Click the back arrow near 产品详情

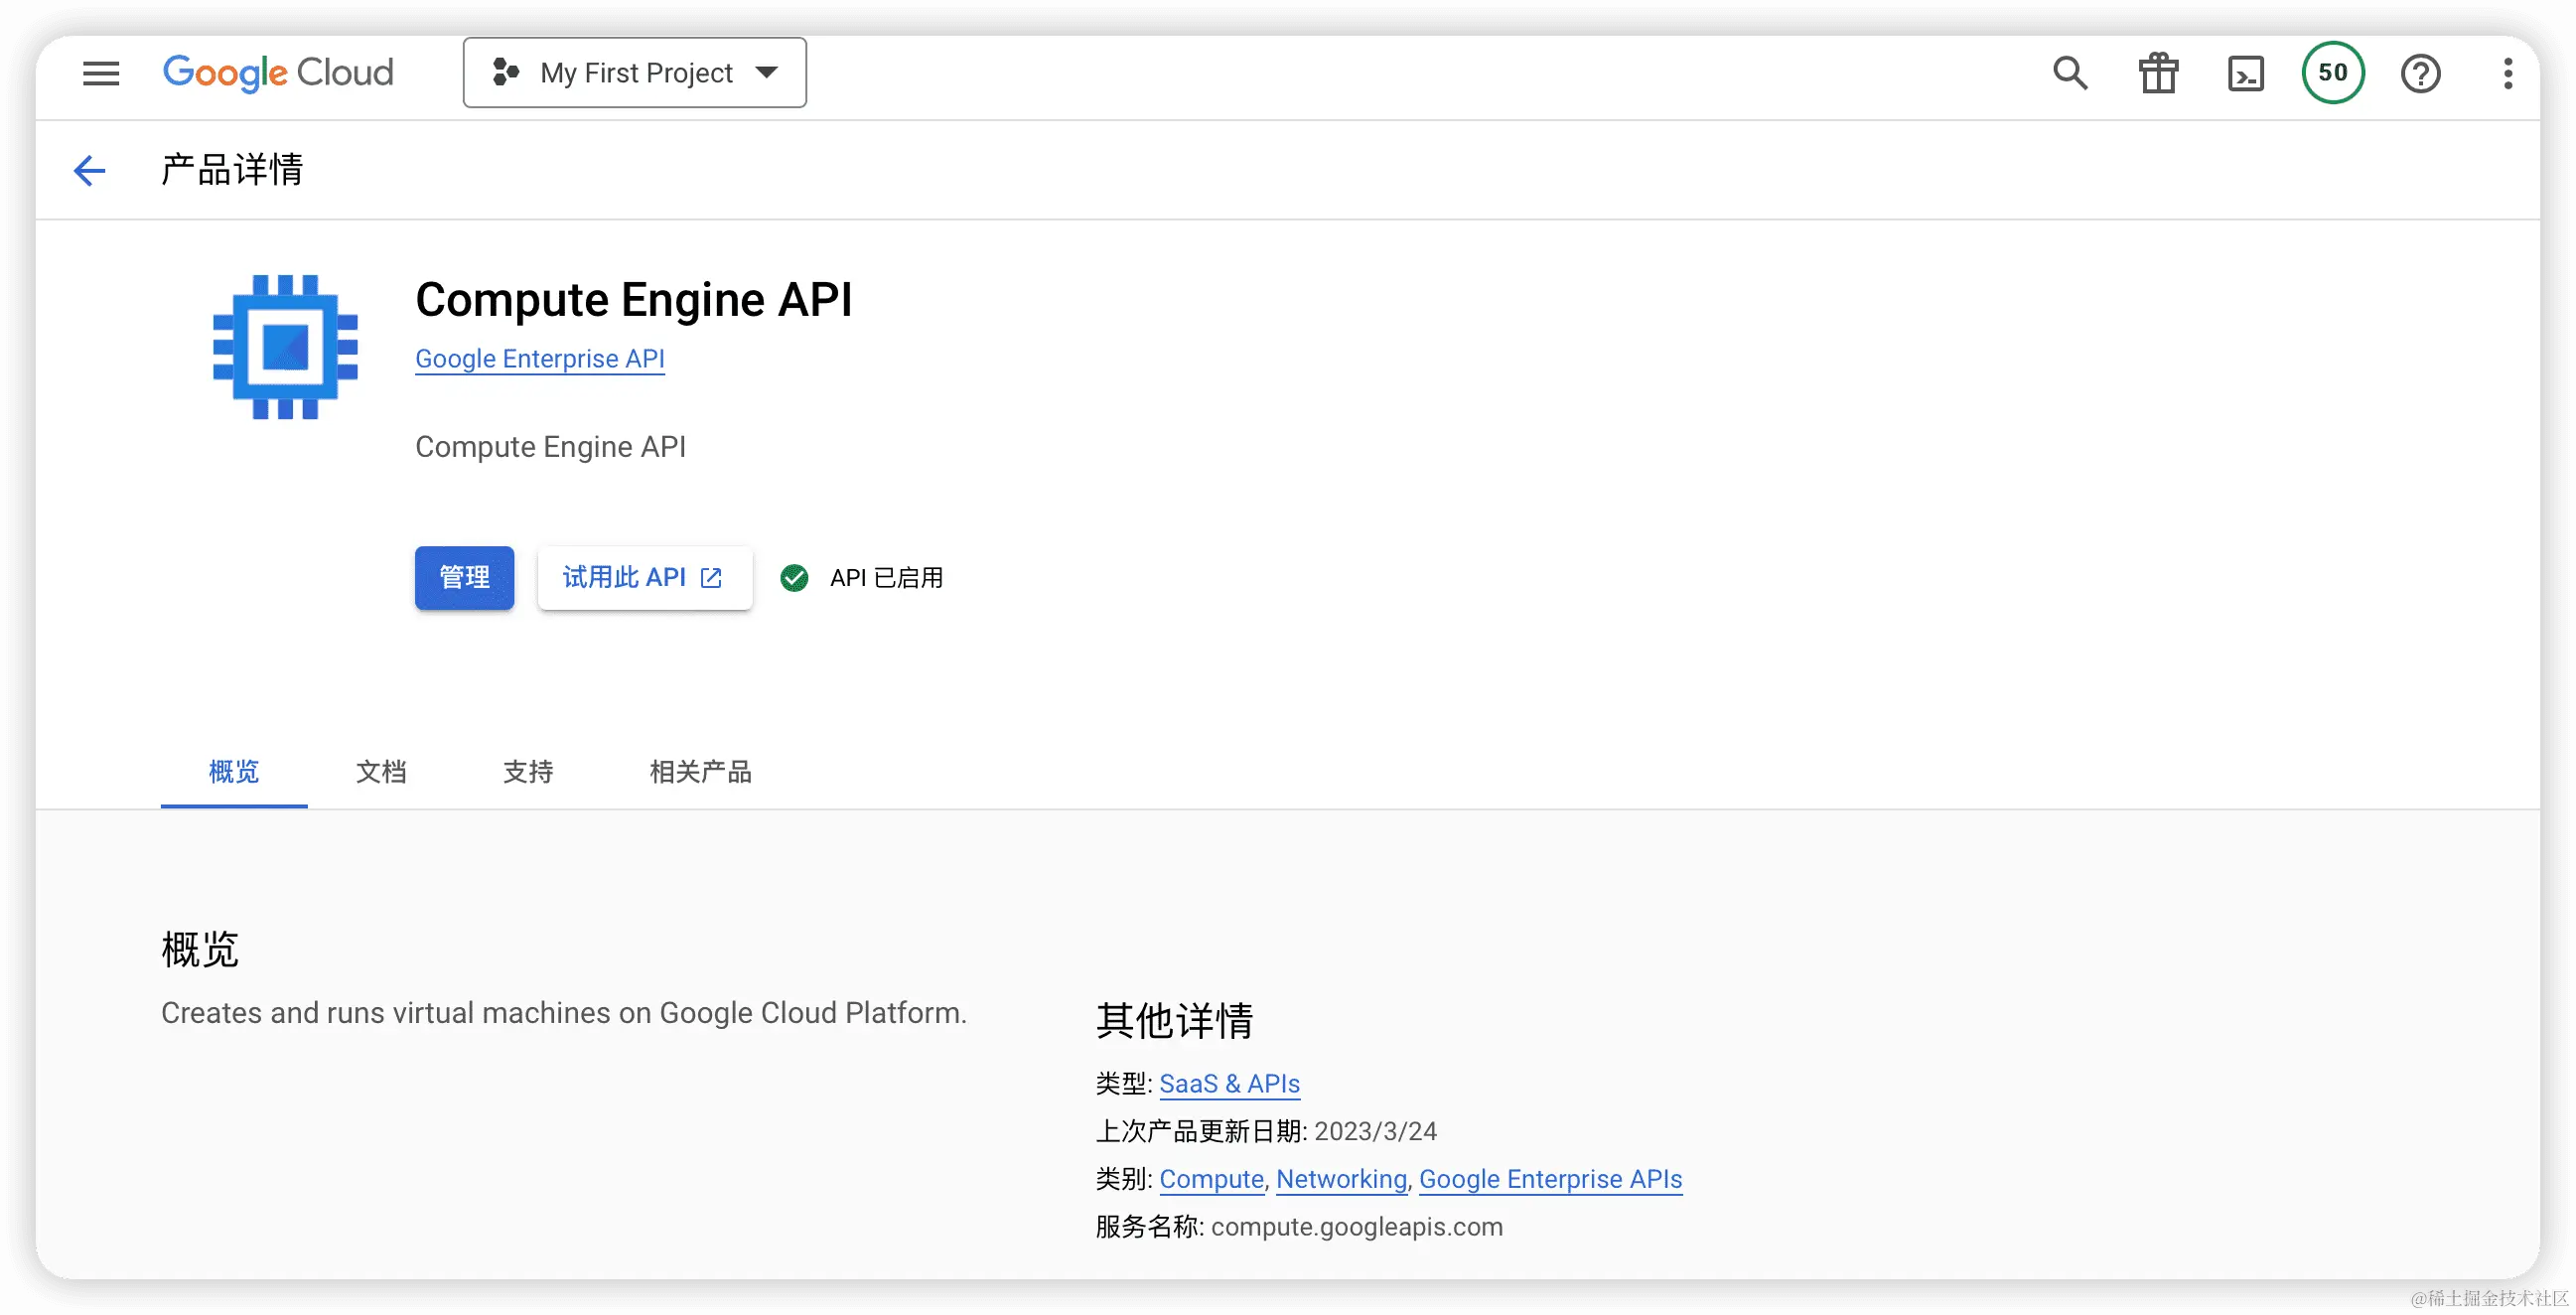(x=89, y=170)
